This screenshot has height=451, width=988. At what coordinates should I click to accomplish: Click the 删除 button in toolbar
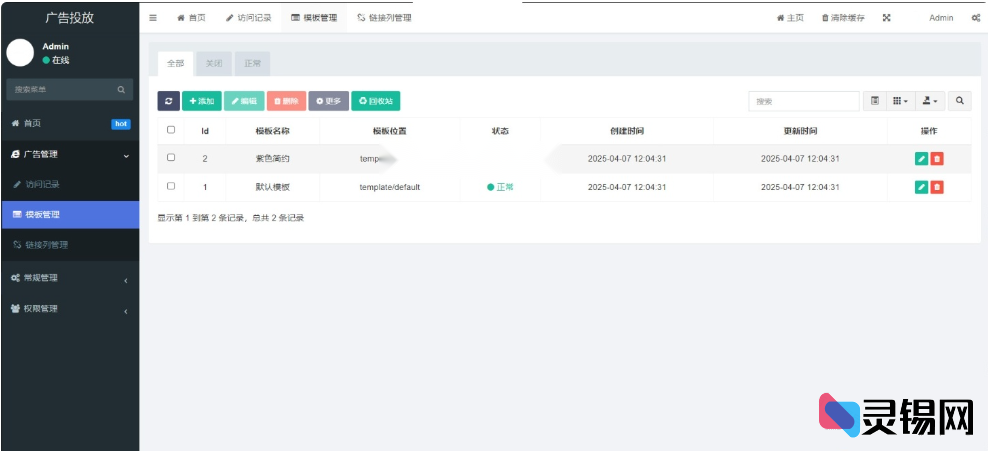(x=286, y=101)
